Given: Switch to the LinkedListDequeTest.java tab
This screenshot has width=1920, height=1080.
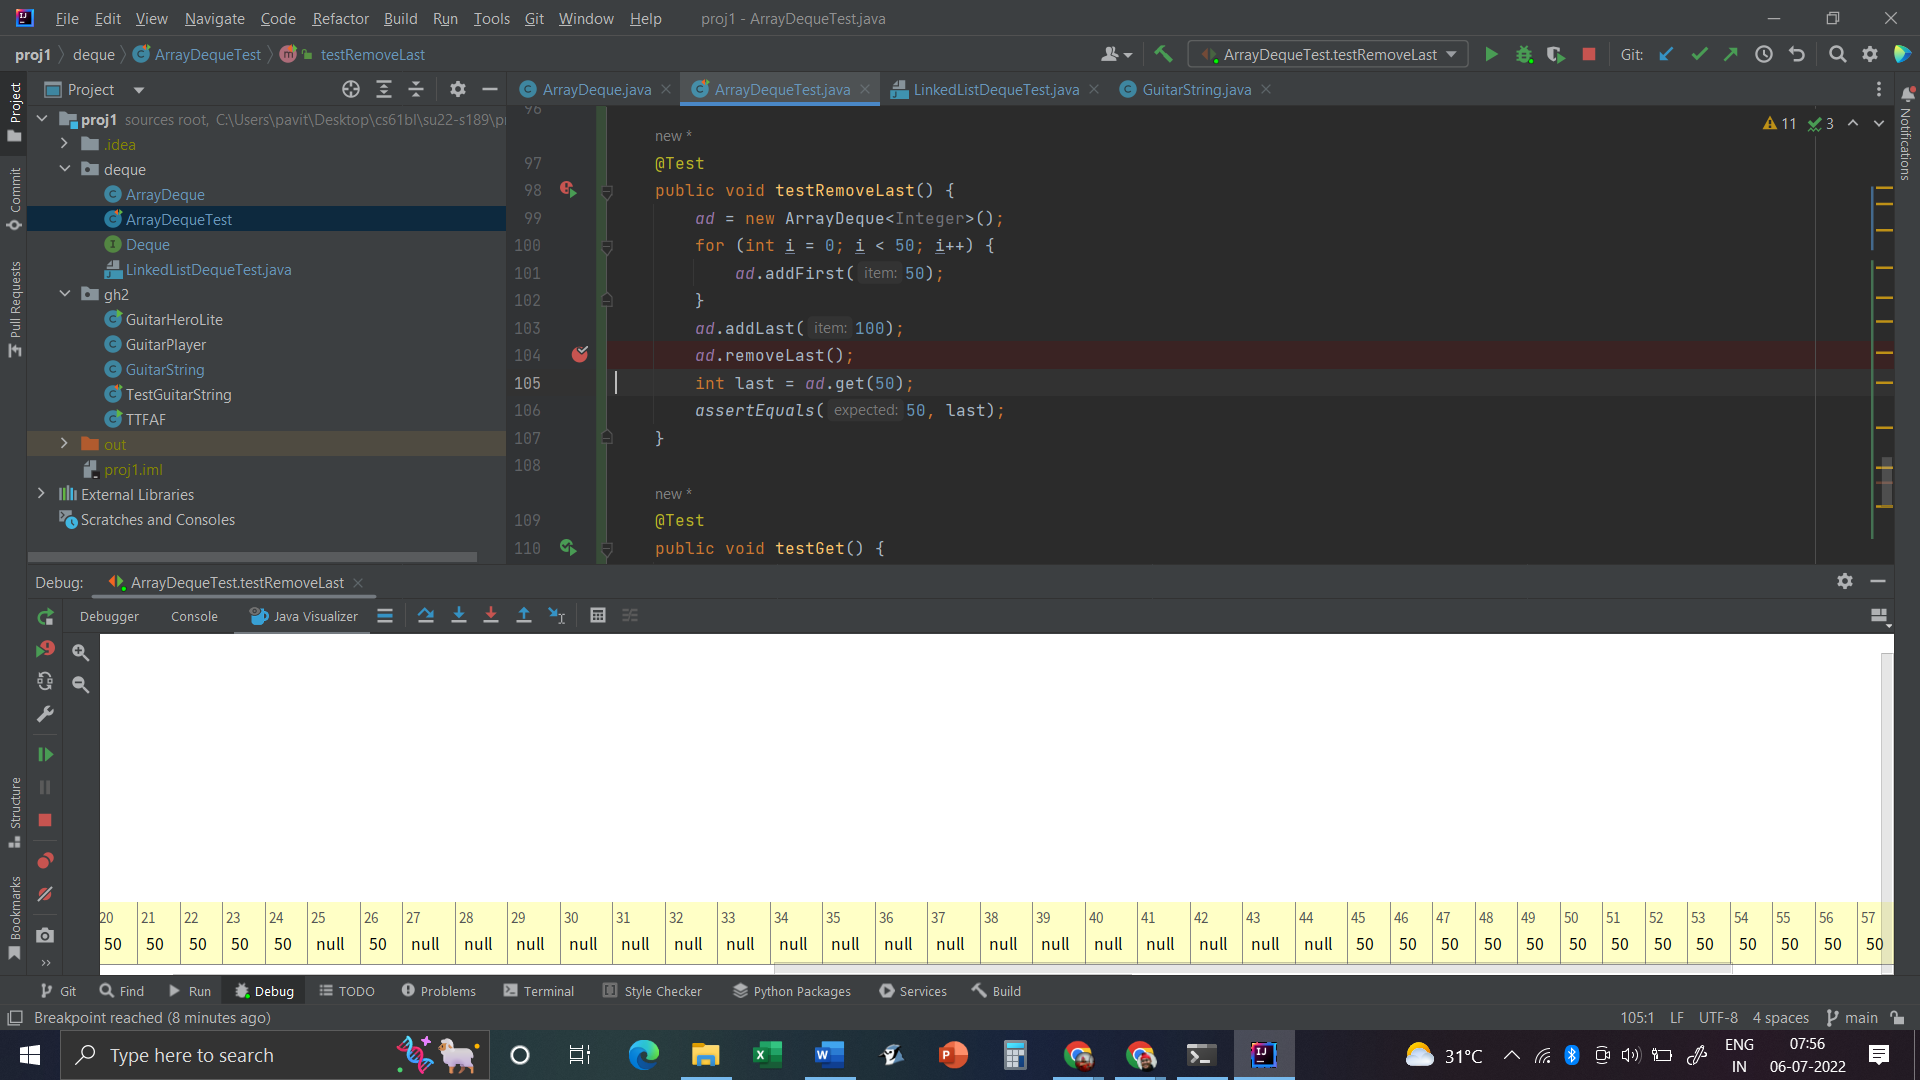Looking at the screenshot, I should coord(995,90).
